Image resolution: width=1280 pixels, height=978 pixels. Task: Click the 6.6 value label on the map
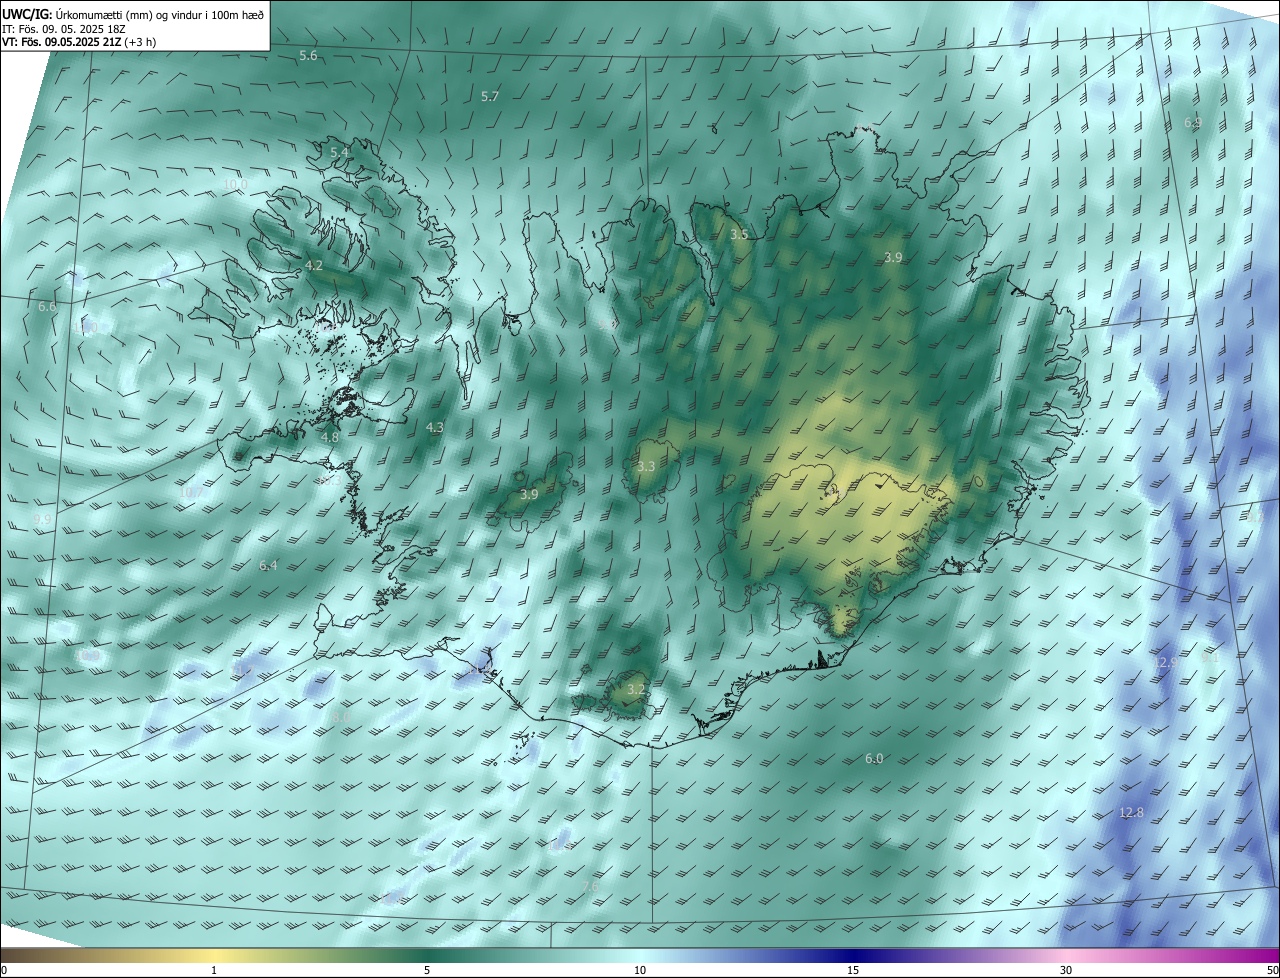pyautogui.click(x=47, y=307)
